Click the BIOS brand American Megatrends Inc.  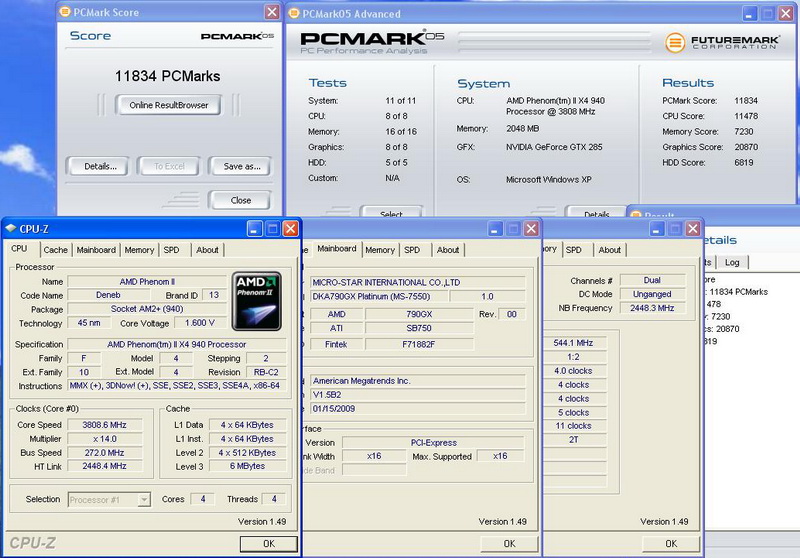pos(417,381)
